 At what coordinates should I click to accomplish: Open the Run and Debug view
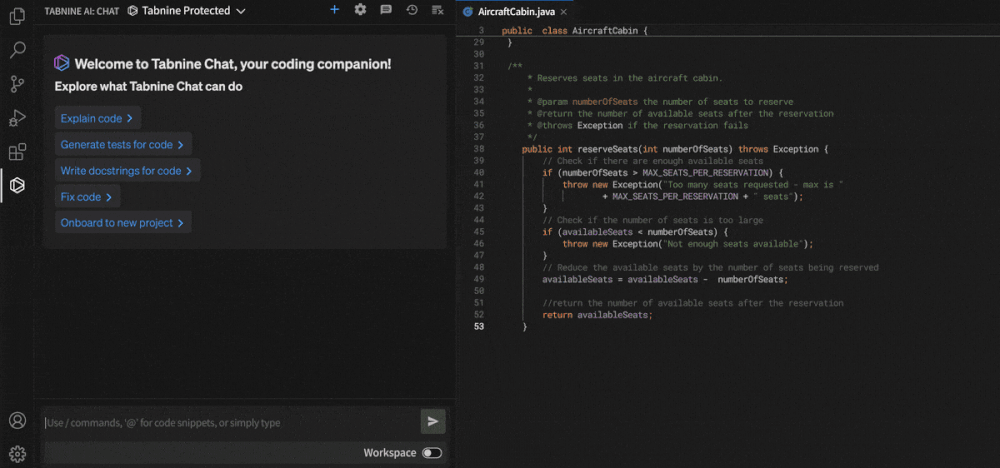click(x=17, y=118)
